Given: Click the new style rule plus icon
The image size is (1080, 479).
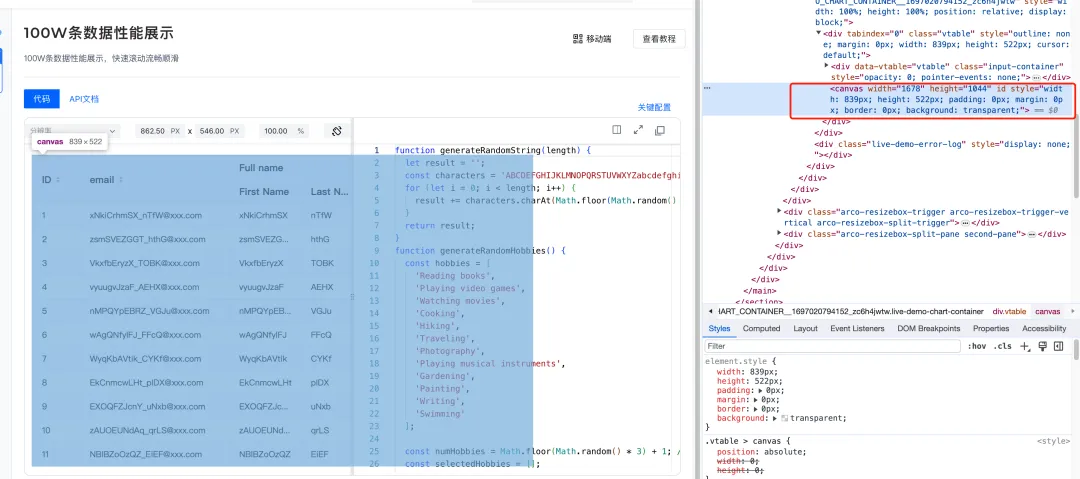Looking at the screenshot, I should pyautogui.click(x=1025, y=346).
